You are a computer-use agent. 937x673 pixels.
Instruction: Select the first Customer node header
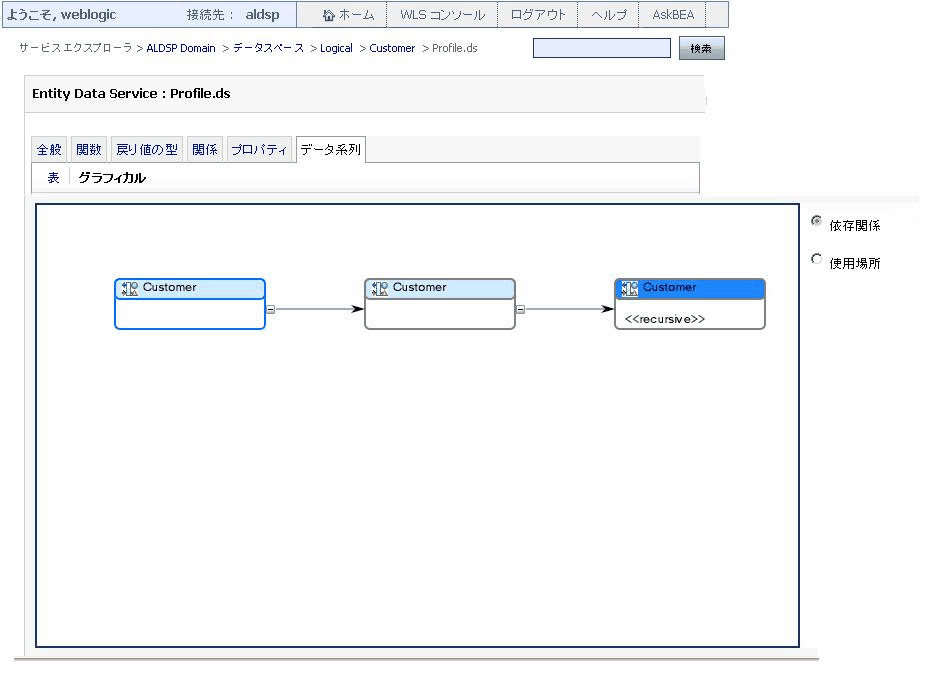[189, 289]
